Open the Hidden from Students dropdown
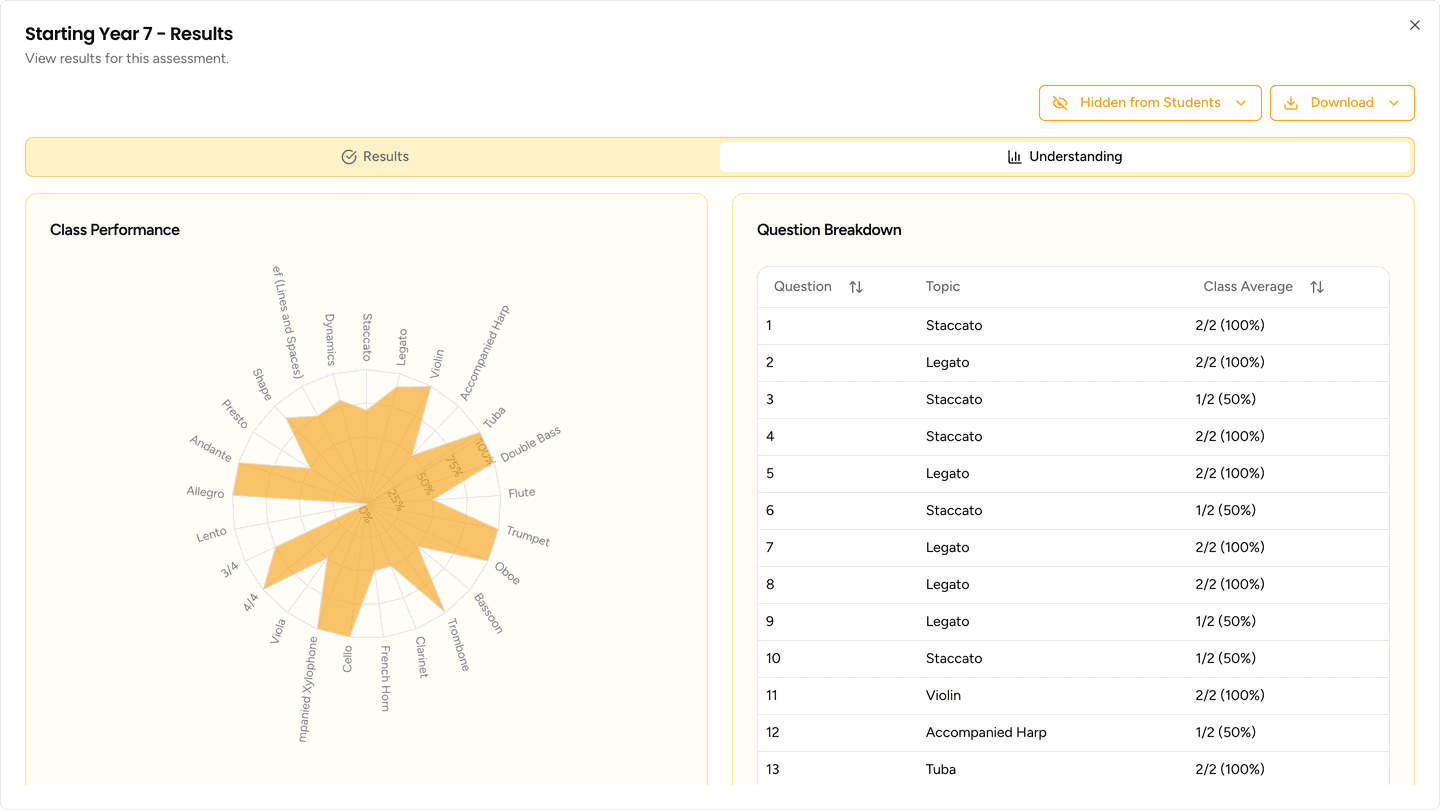This screenshot has width=1440, height=810. pos(1150,103)
